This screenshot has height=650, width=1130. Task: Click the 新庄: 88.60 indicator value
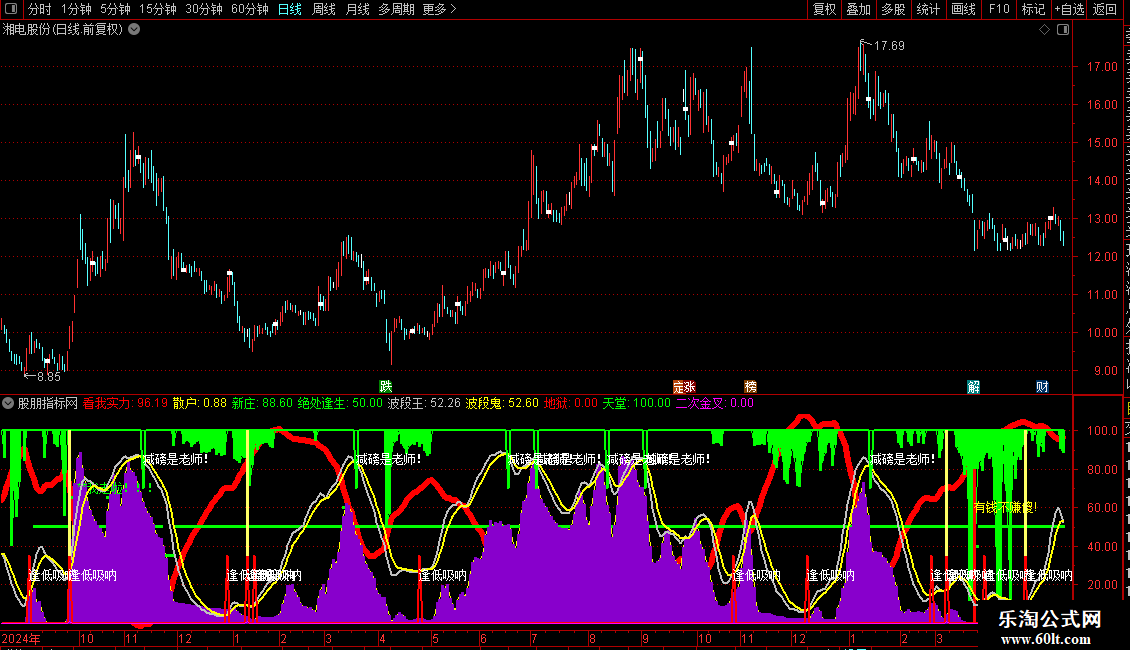[x=262, y=404]
